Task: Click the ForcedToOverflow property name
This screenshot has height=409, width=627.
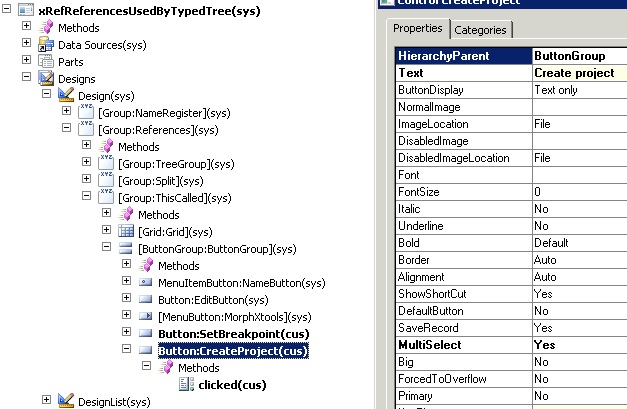Action: pyautogui.click(x=442, y=379)
